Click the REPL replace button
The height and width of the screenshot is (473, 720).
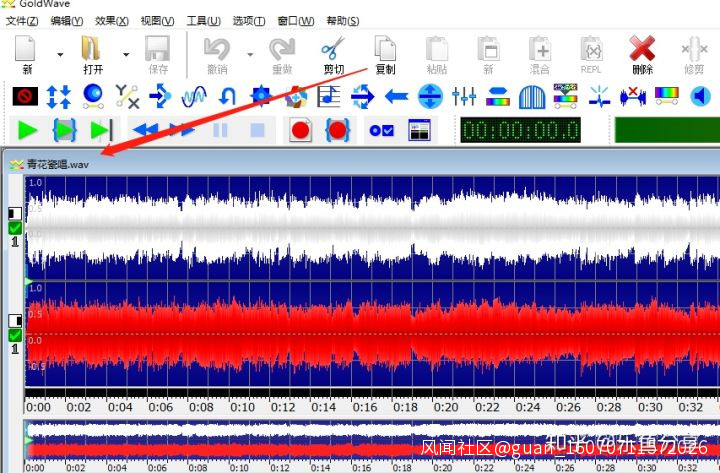pyautogui.click(x=591, y=55)
